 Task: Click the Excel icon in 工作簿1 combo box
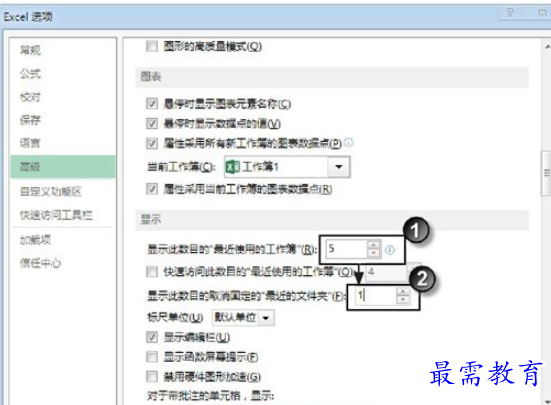click(x=233, y=166)
